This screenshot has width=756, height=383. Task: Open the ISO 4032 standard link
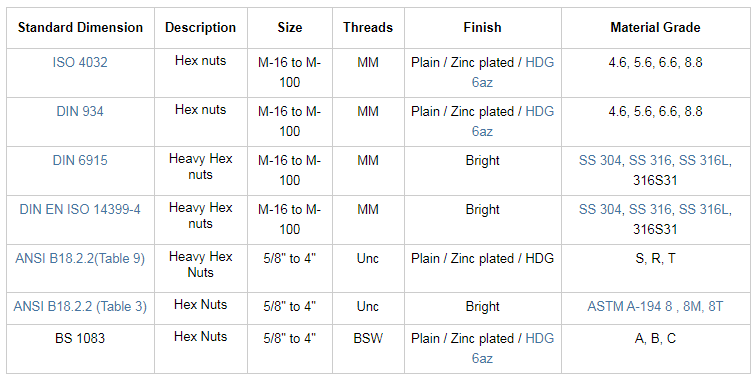80,62
